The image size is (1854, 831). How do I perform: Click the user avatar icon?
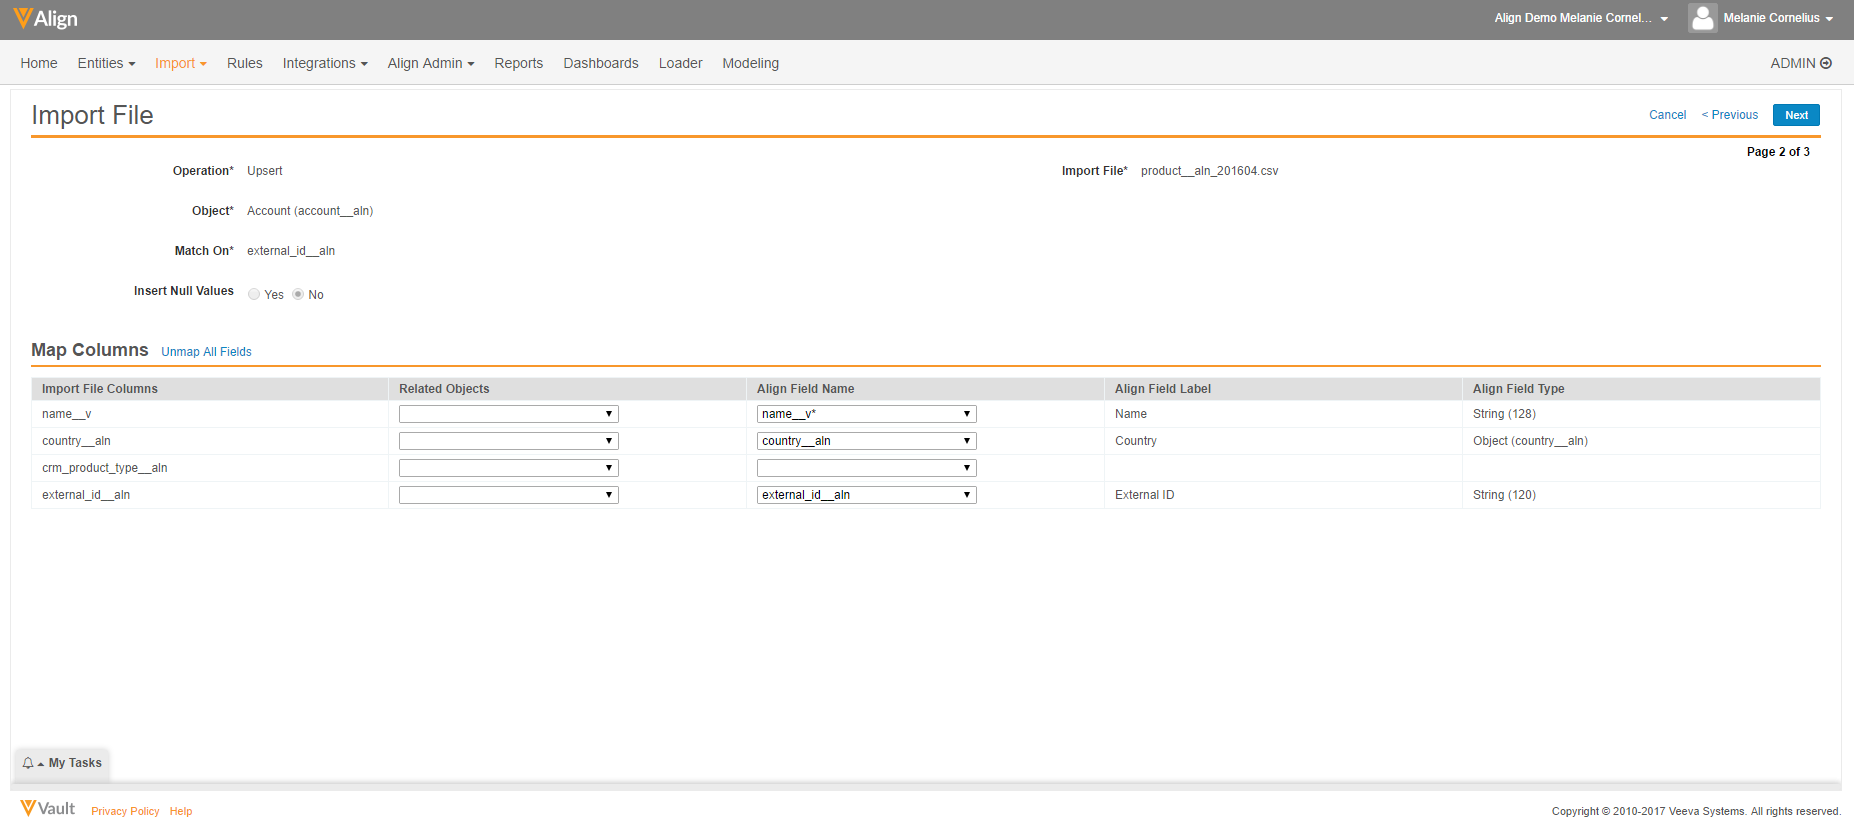tap(1702, 18)
